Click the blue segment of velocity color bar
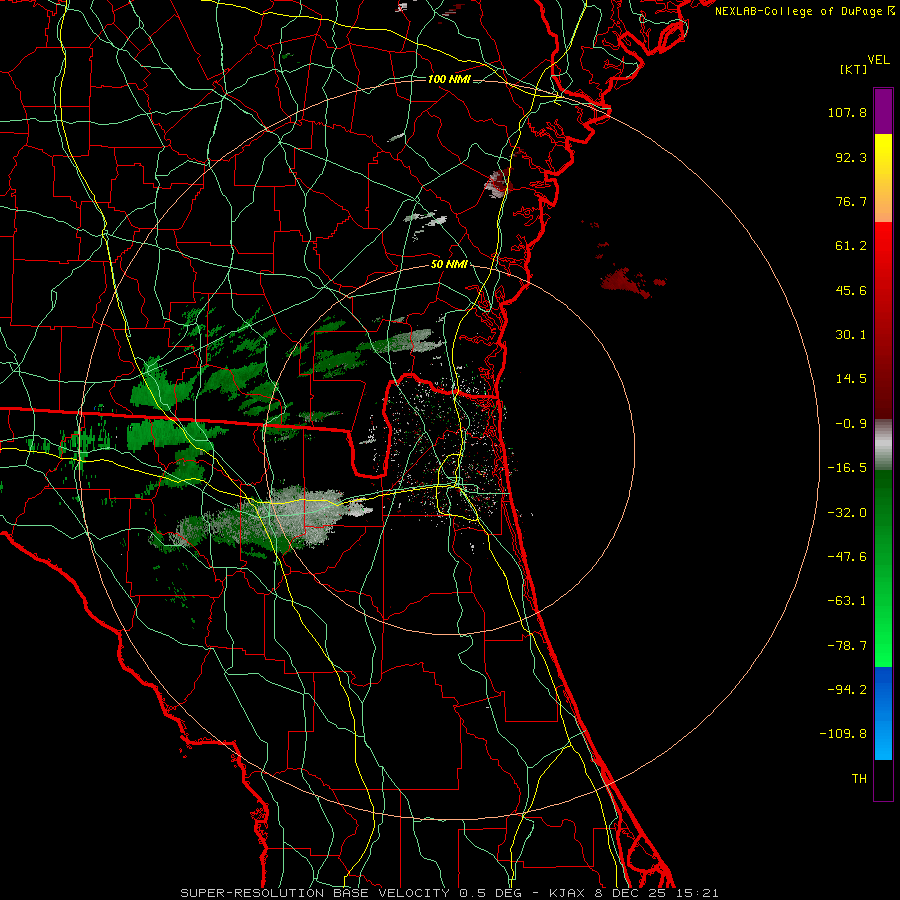 (x=883, y=713)
